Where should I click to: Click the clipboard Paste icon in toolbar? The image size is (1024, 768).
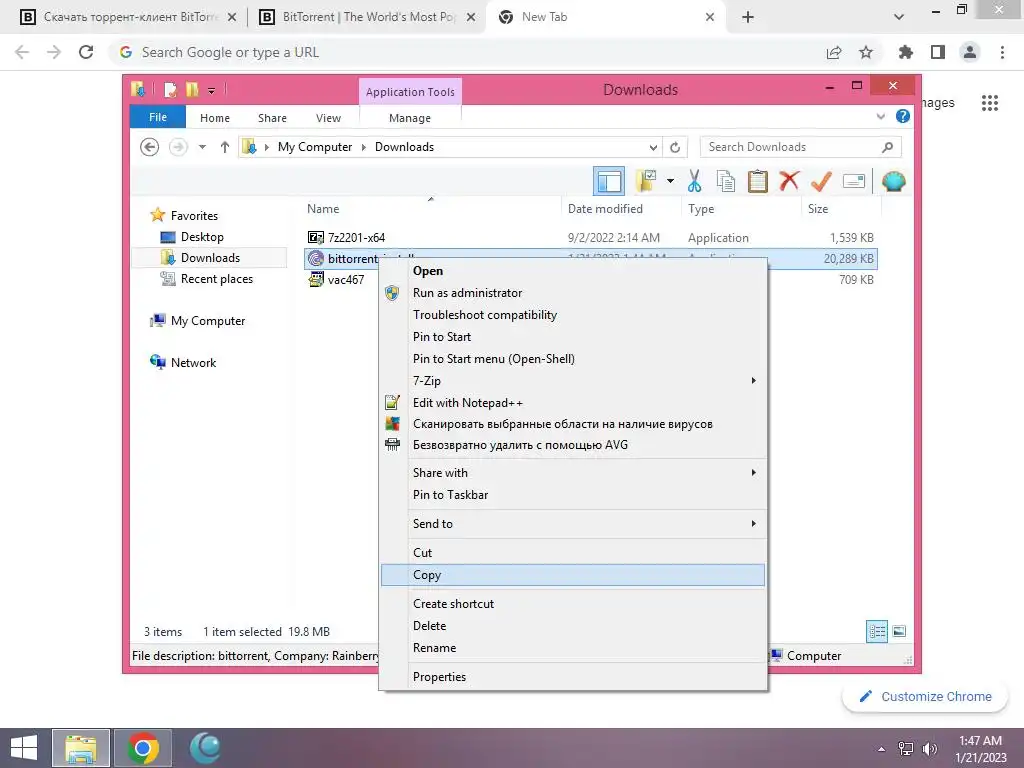(x=757, y=181)
